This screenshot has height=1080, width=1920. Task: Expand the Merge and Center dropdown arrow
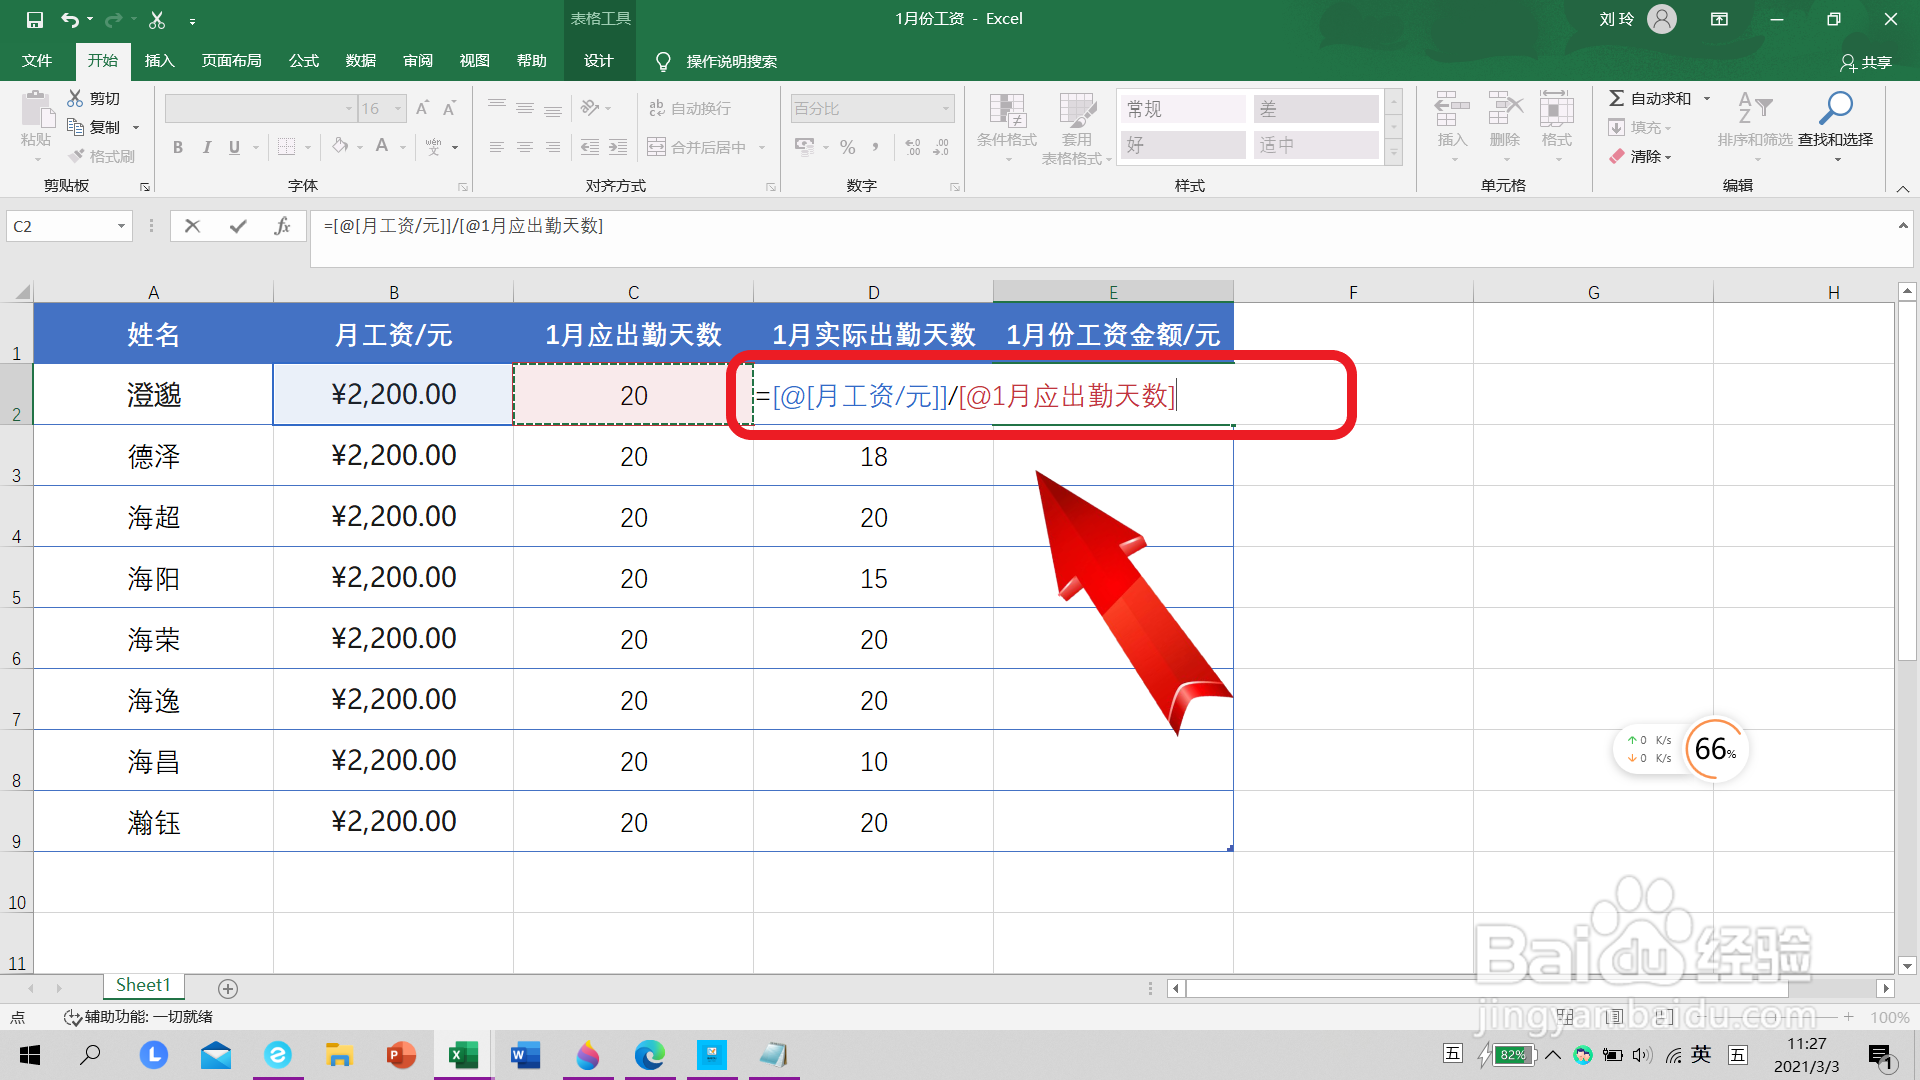(x=762, y=147)
